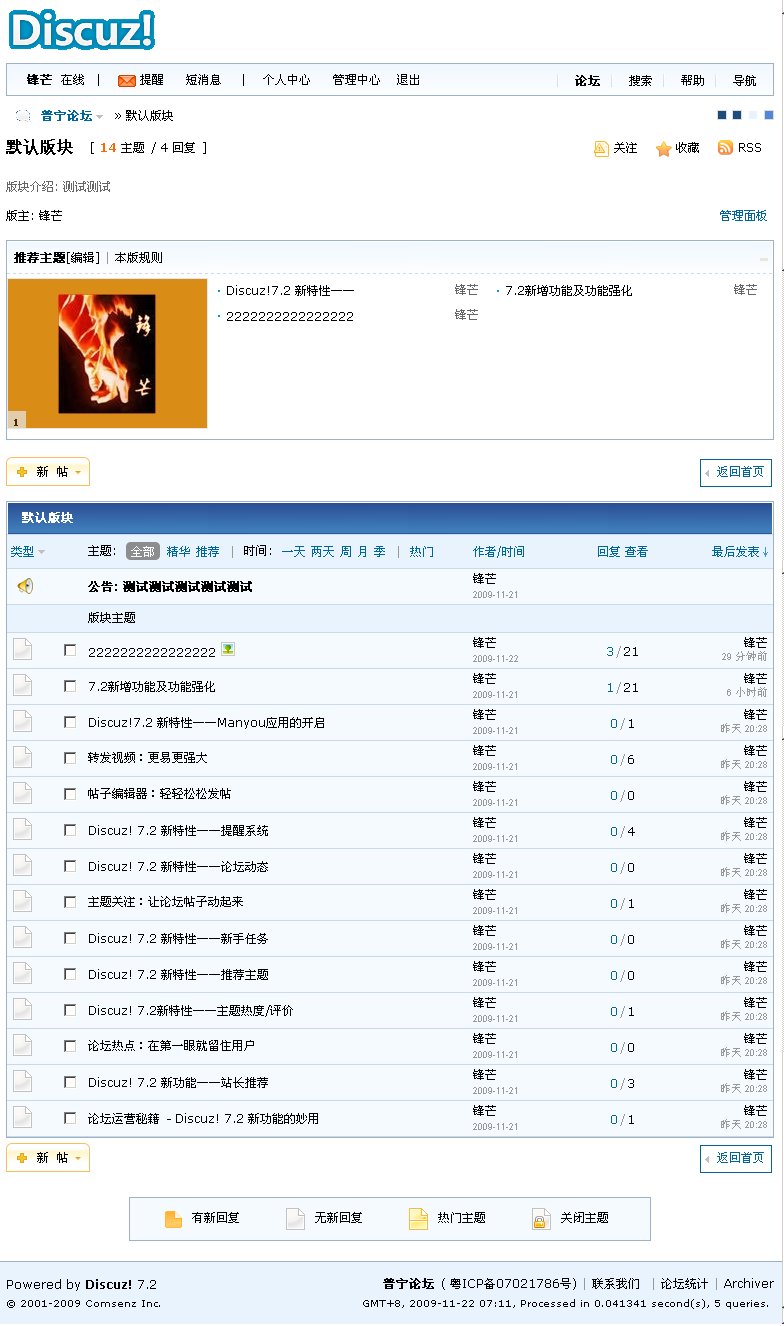The width and height of the screenshot is (784, 1326).
Task: Open the RSS feed icon
Action: pyautogui.click(x=725, y=147)
